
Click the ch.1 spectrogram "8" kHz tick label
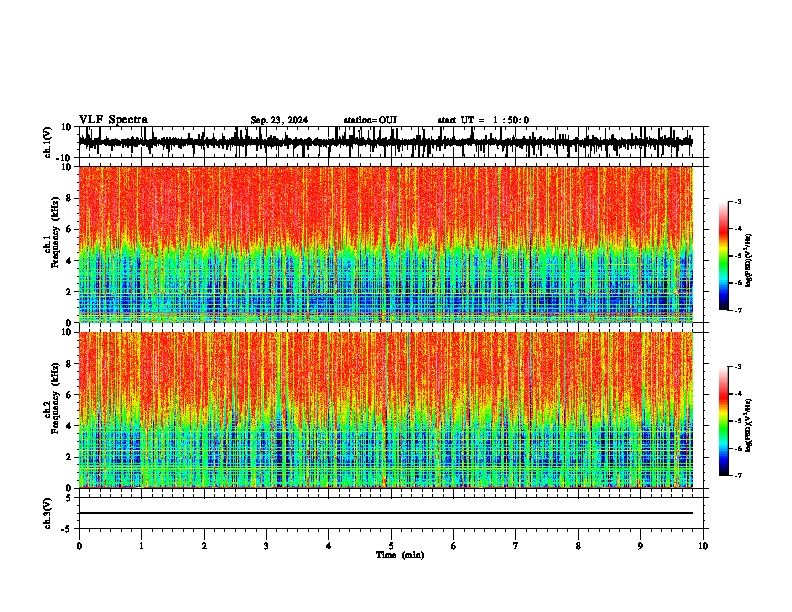70,198
